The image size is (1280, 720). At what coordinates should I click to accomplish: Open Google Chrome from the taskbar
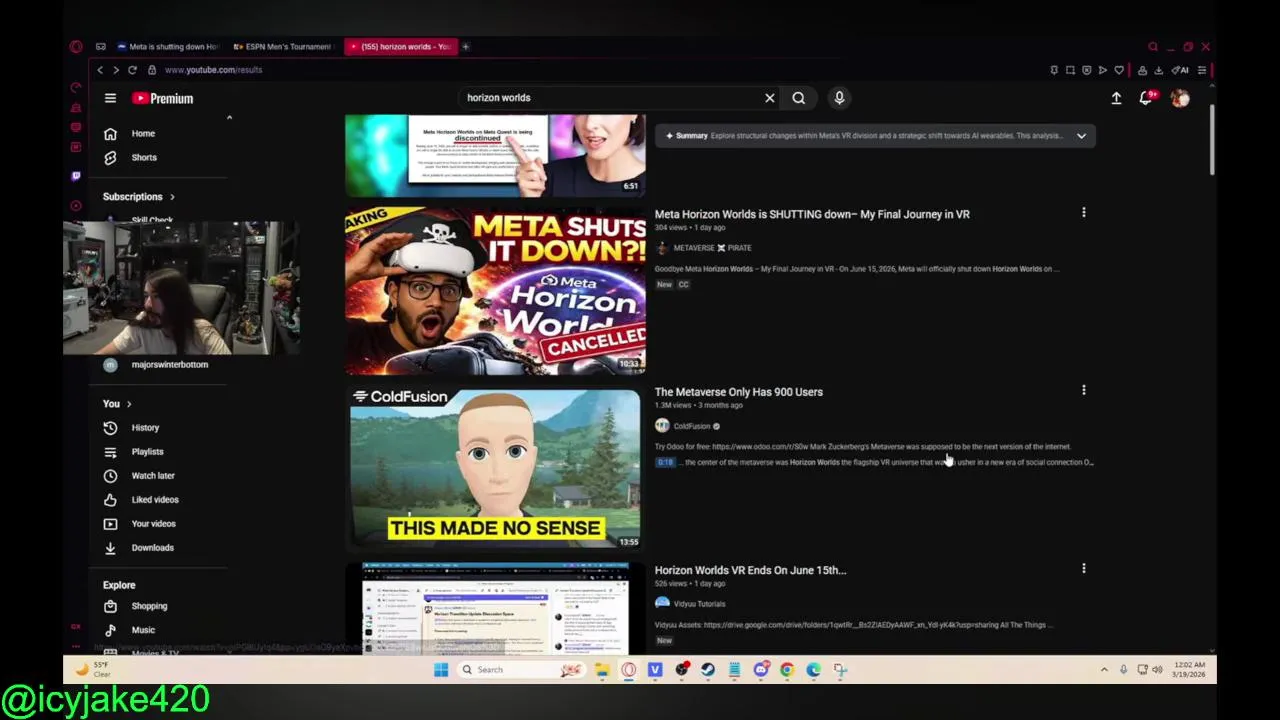787,670
